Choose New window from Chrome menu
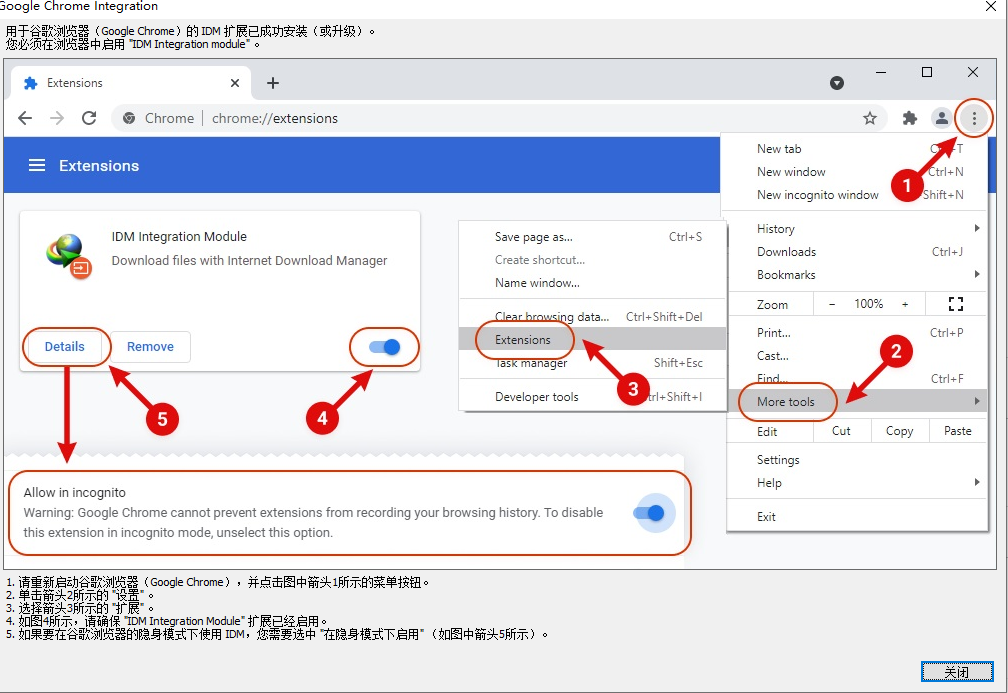 pos(854,172)
